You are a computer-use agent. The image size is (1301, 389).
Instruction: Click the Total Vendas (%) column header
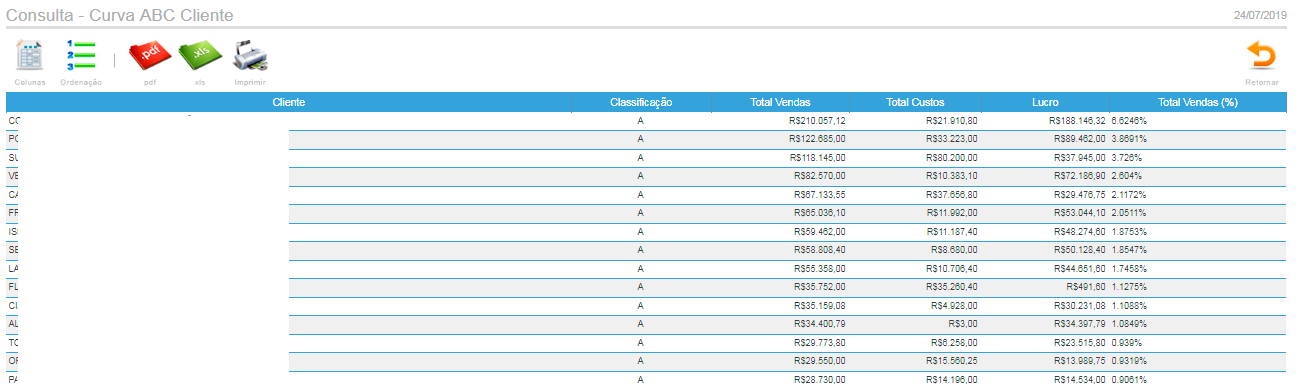pos(1197,102)
